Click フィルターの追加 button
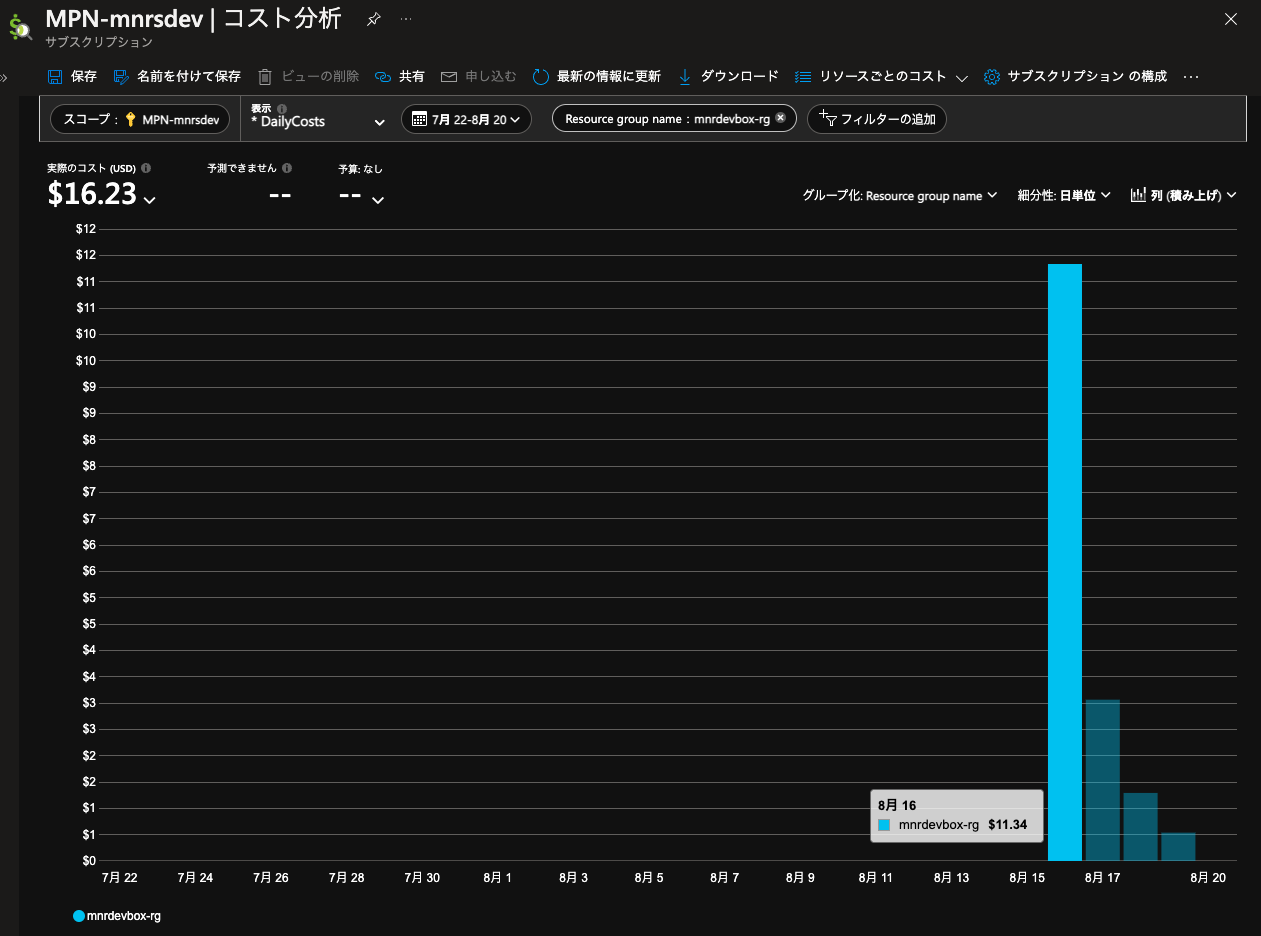The image size is (1261, 936). tap(877, 119)
